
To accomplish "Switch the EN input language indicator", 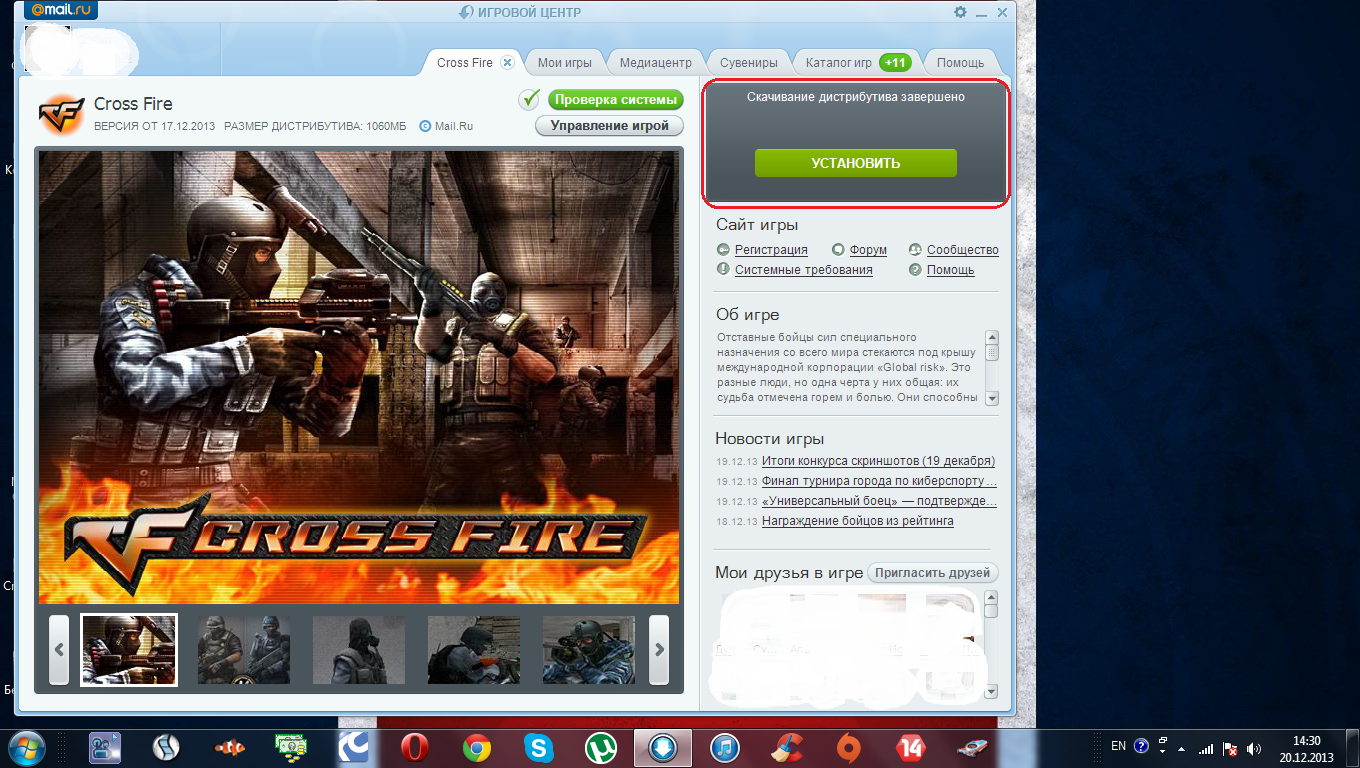I will click(1118, 746).
